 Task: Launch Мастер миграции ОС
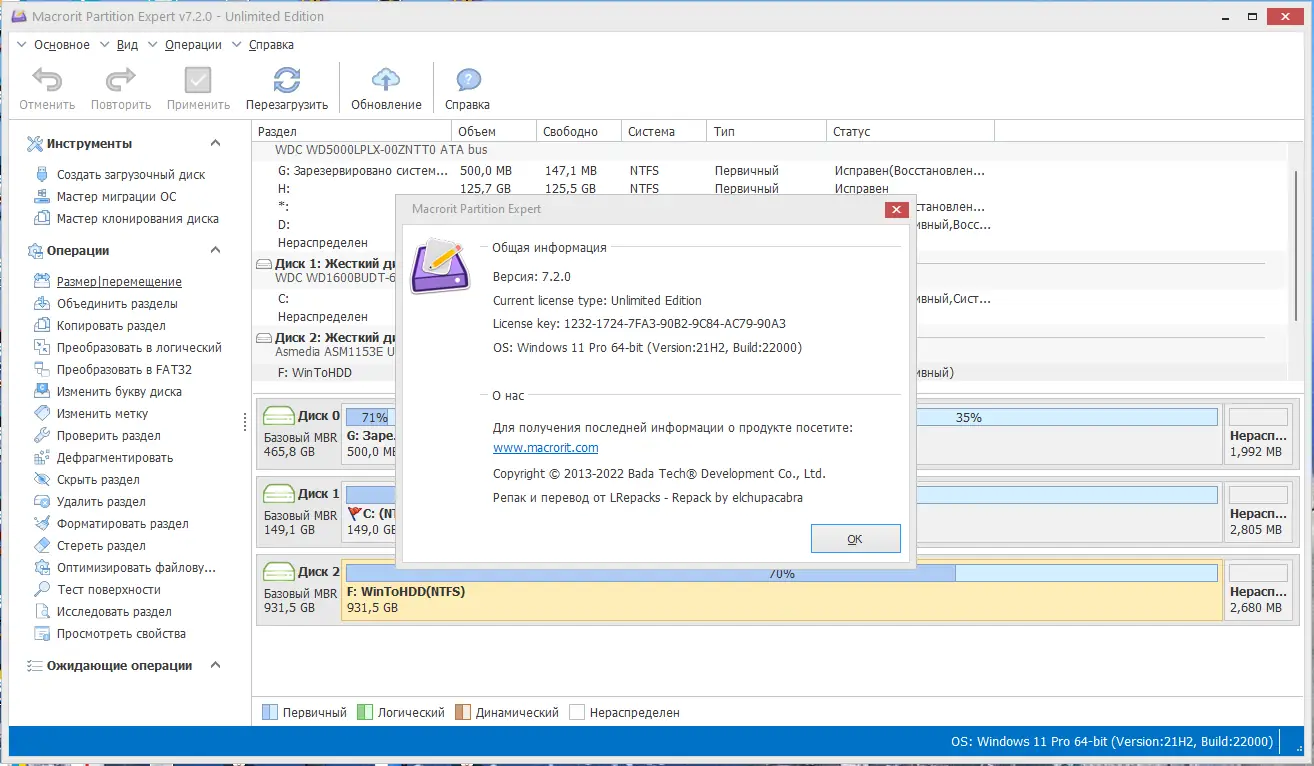(116, 196)
